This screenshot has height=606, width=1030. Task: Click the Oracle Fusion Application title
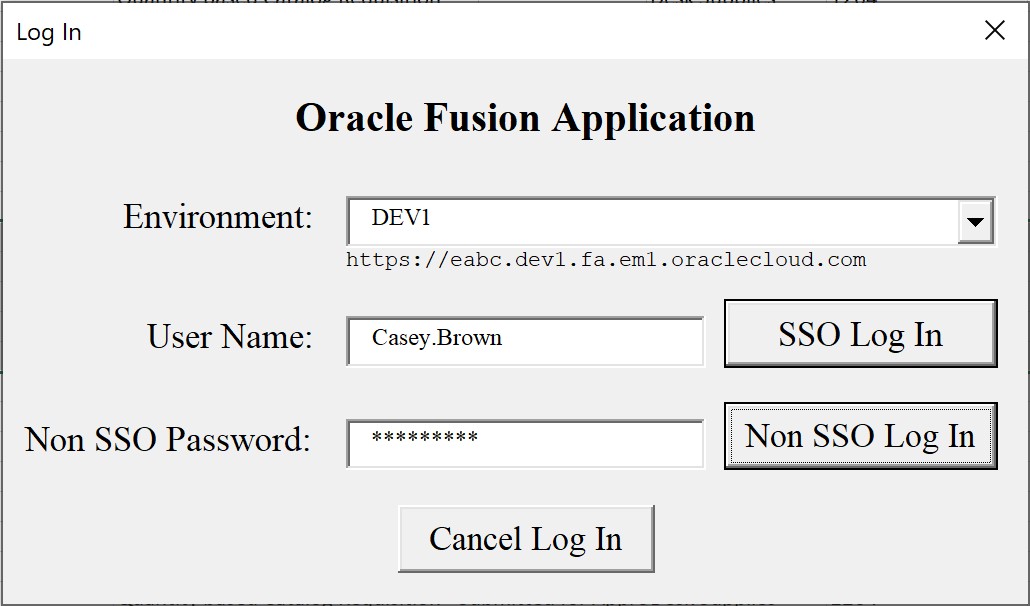524,118
